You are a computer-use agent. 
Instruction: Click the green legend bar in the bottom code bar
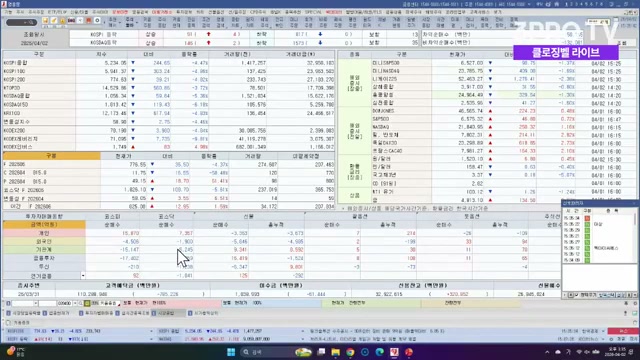click(371, 303)
